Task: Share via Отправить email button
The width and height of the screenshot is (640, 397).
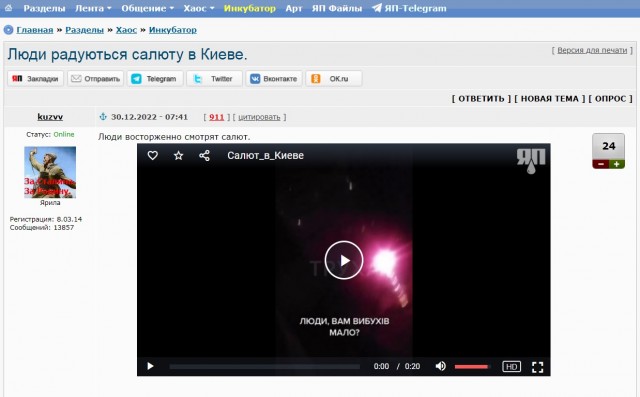Action: tap(96, 79)
